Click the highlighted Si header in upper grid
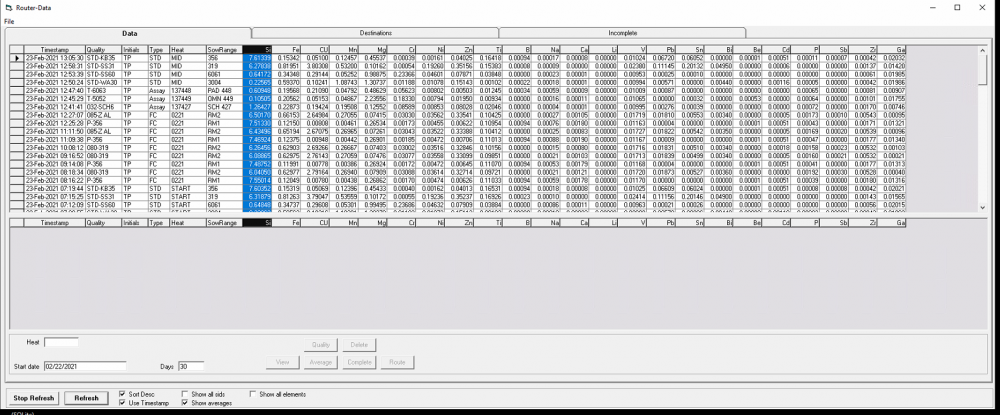1000x415 pixels. pos(258,49)
